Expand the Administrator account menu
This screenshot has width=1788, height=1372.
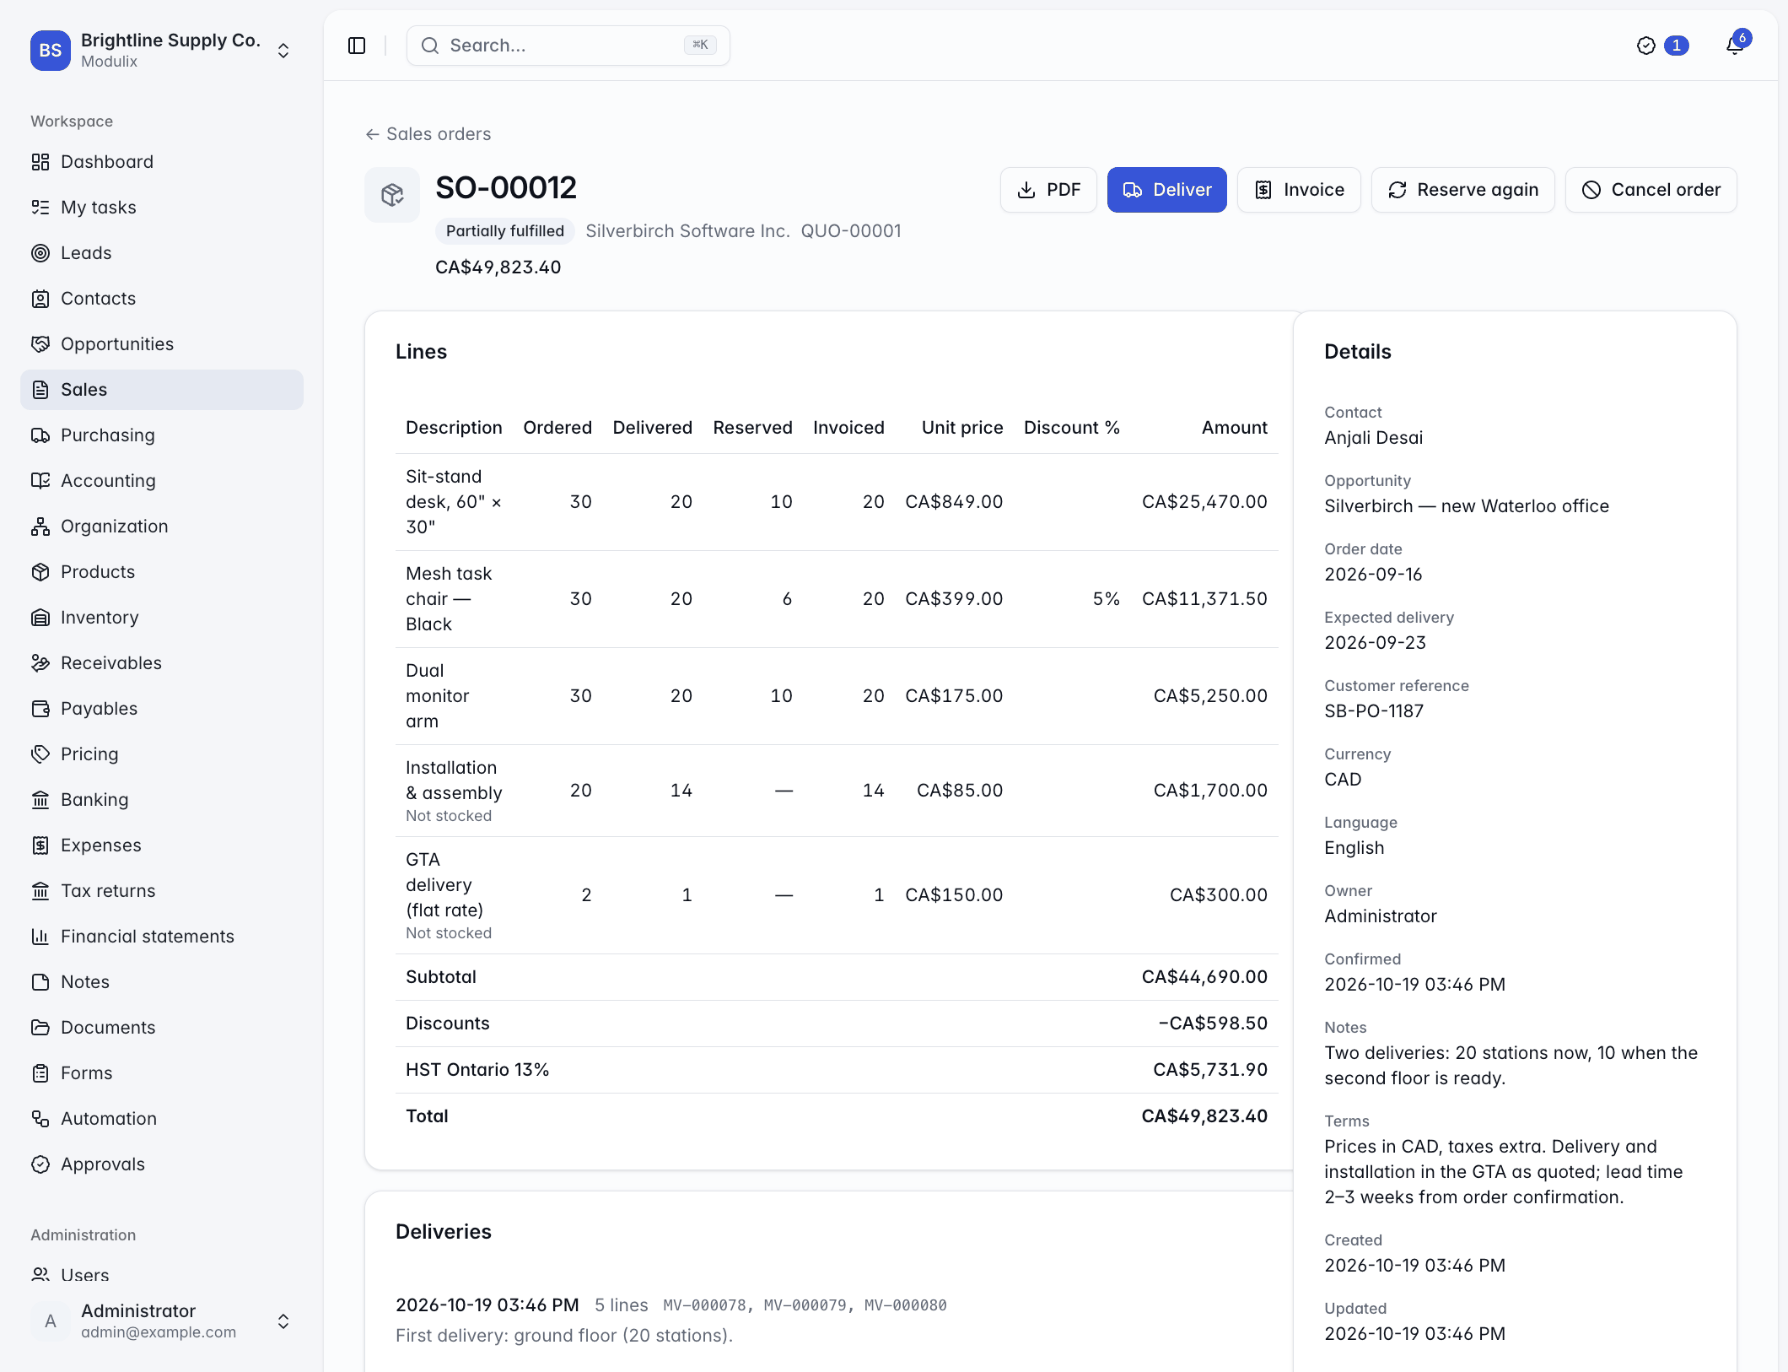[283, 1321]
